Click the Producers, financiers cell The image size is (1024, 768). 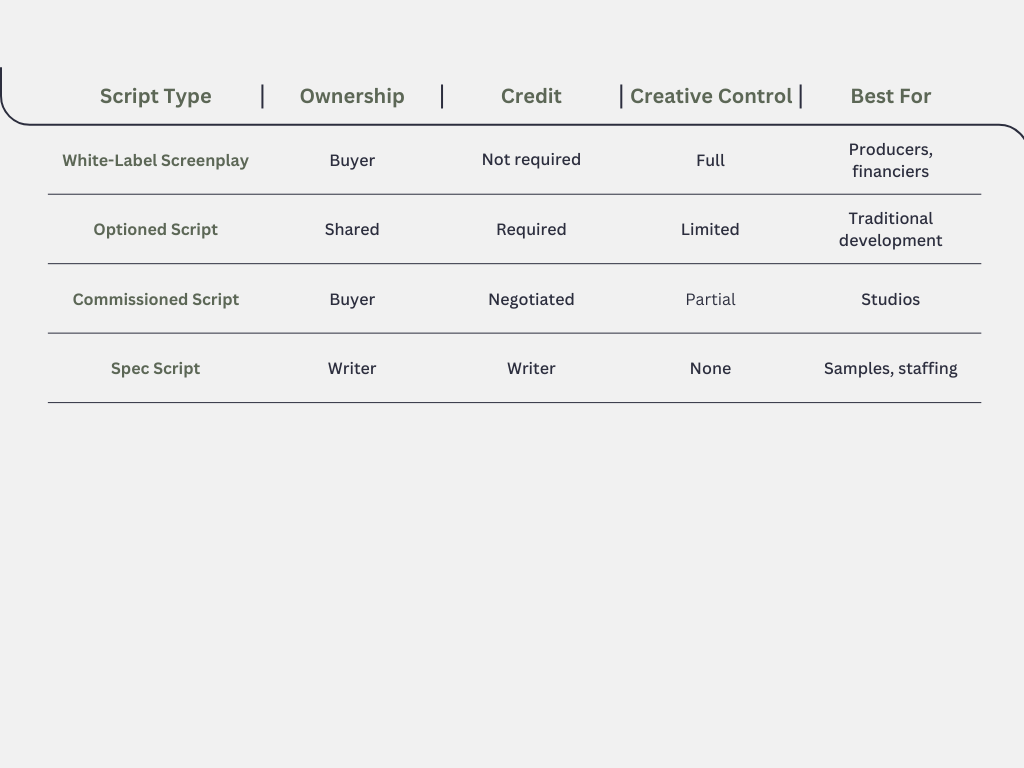click(890, 160)
